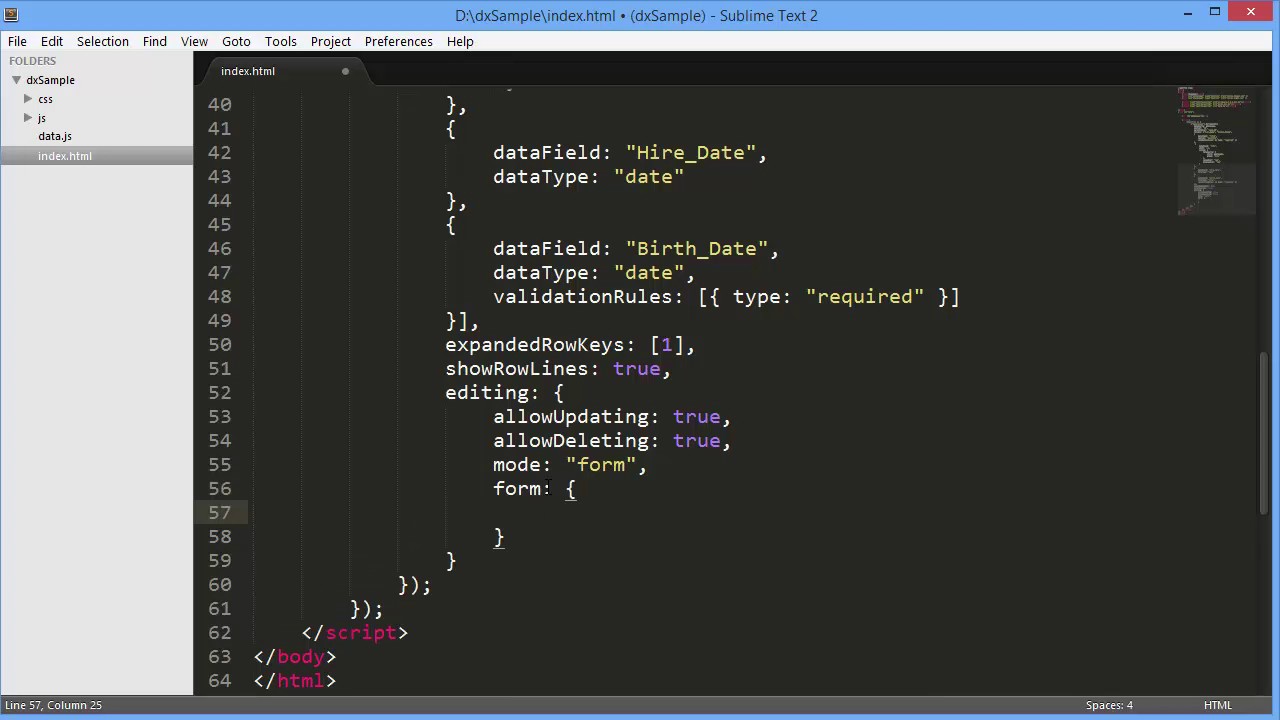The width and height of the screenshot is (1280, 720).
Task: Click the Sublime Text app icon in title bar
Action: point(11,15)
